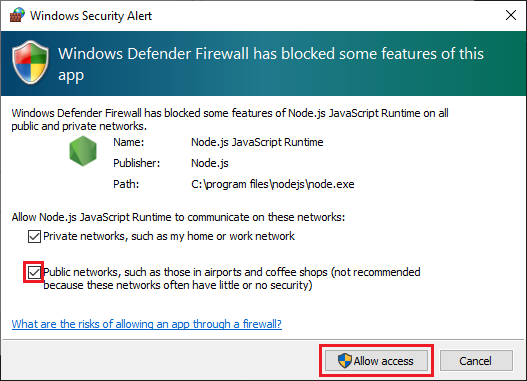Cancel the firewall permission request
527x381 pixels.
[476, 361]
